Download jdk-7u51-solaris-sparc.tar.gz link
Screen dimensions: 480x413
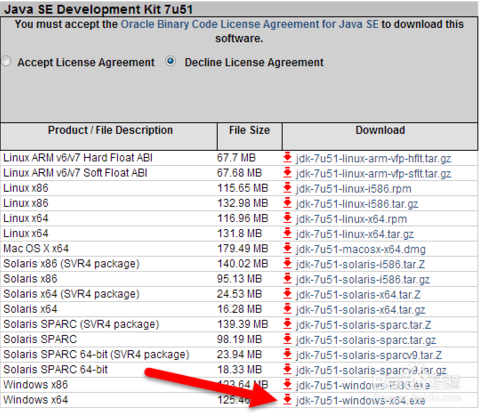[x=366, y=340]
